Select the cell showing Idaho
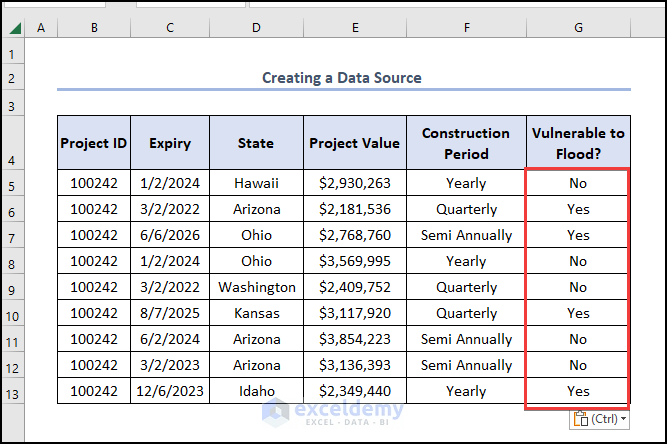Screen dimensions: 667x444 coord(256,391)
